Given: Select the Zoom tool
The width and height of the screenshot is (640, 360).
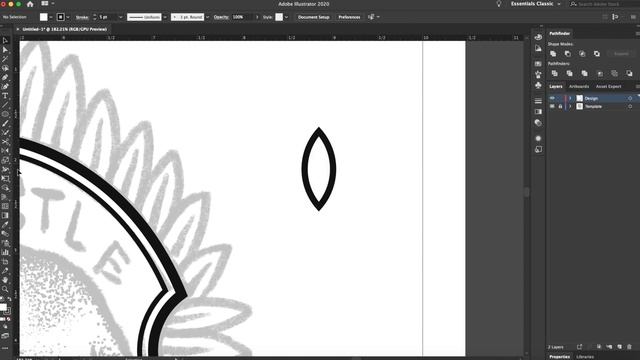Looking at the screenshot, I should 5,289.
